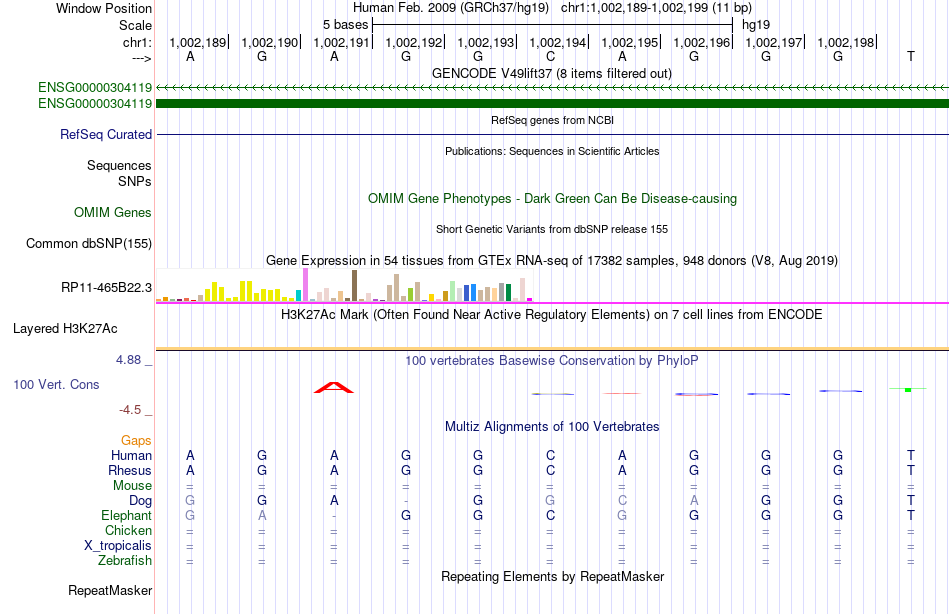Click the Sequences side label

[119, 165]
